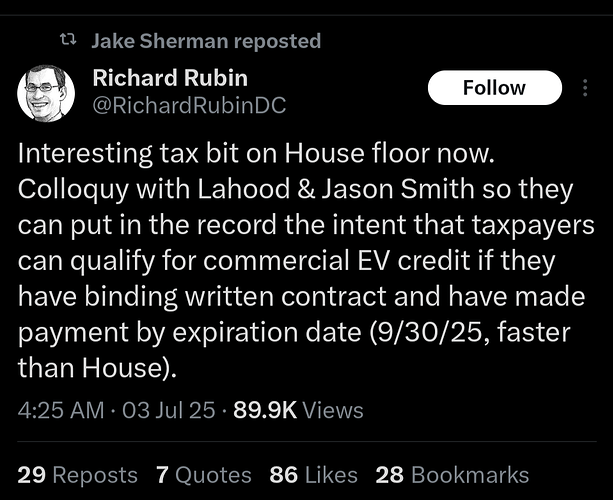Show the 7 Quotes list
Image resolution: width=613 pixels, height=500 pixels.
(204, 475)
